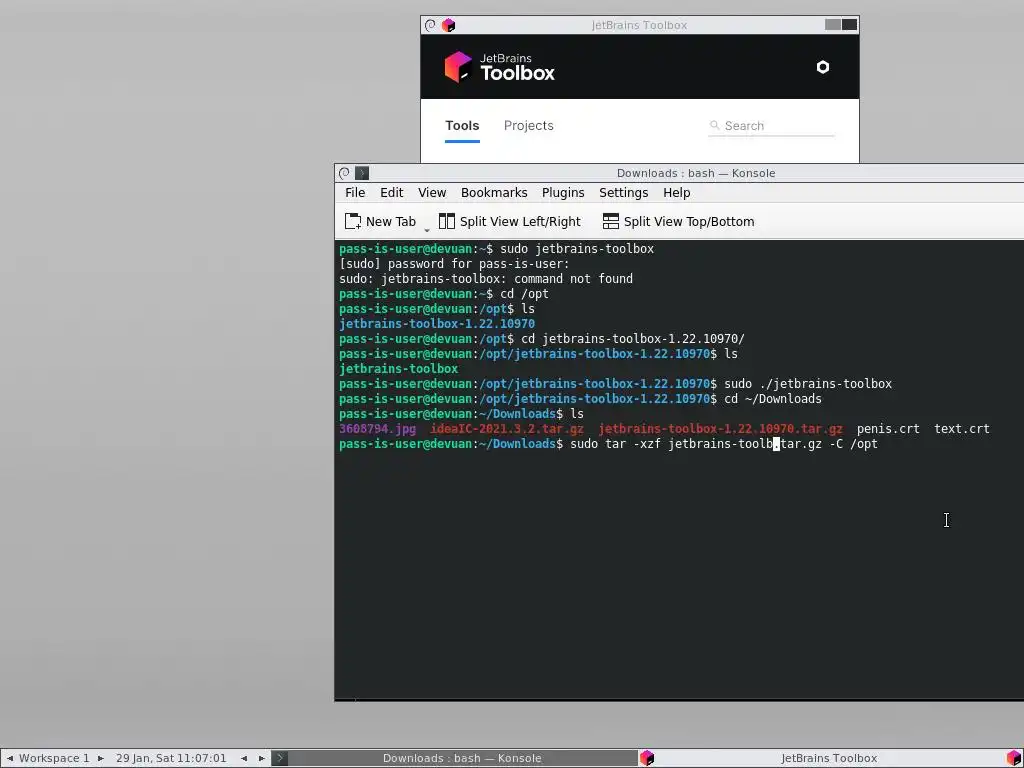Click the 'command not found' error line
Viewport: 1024px width, 768px height.
coord(486,279)
